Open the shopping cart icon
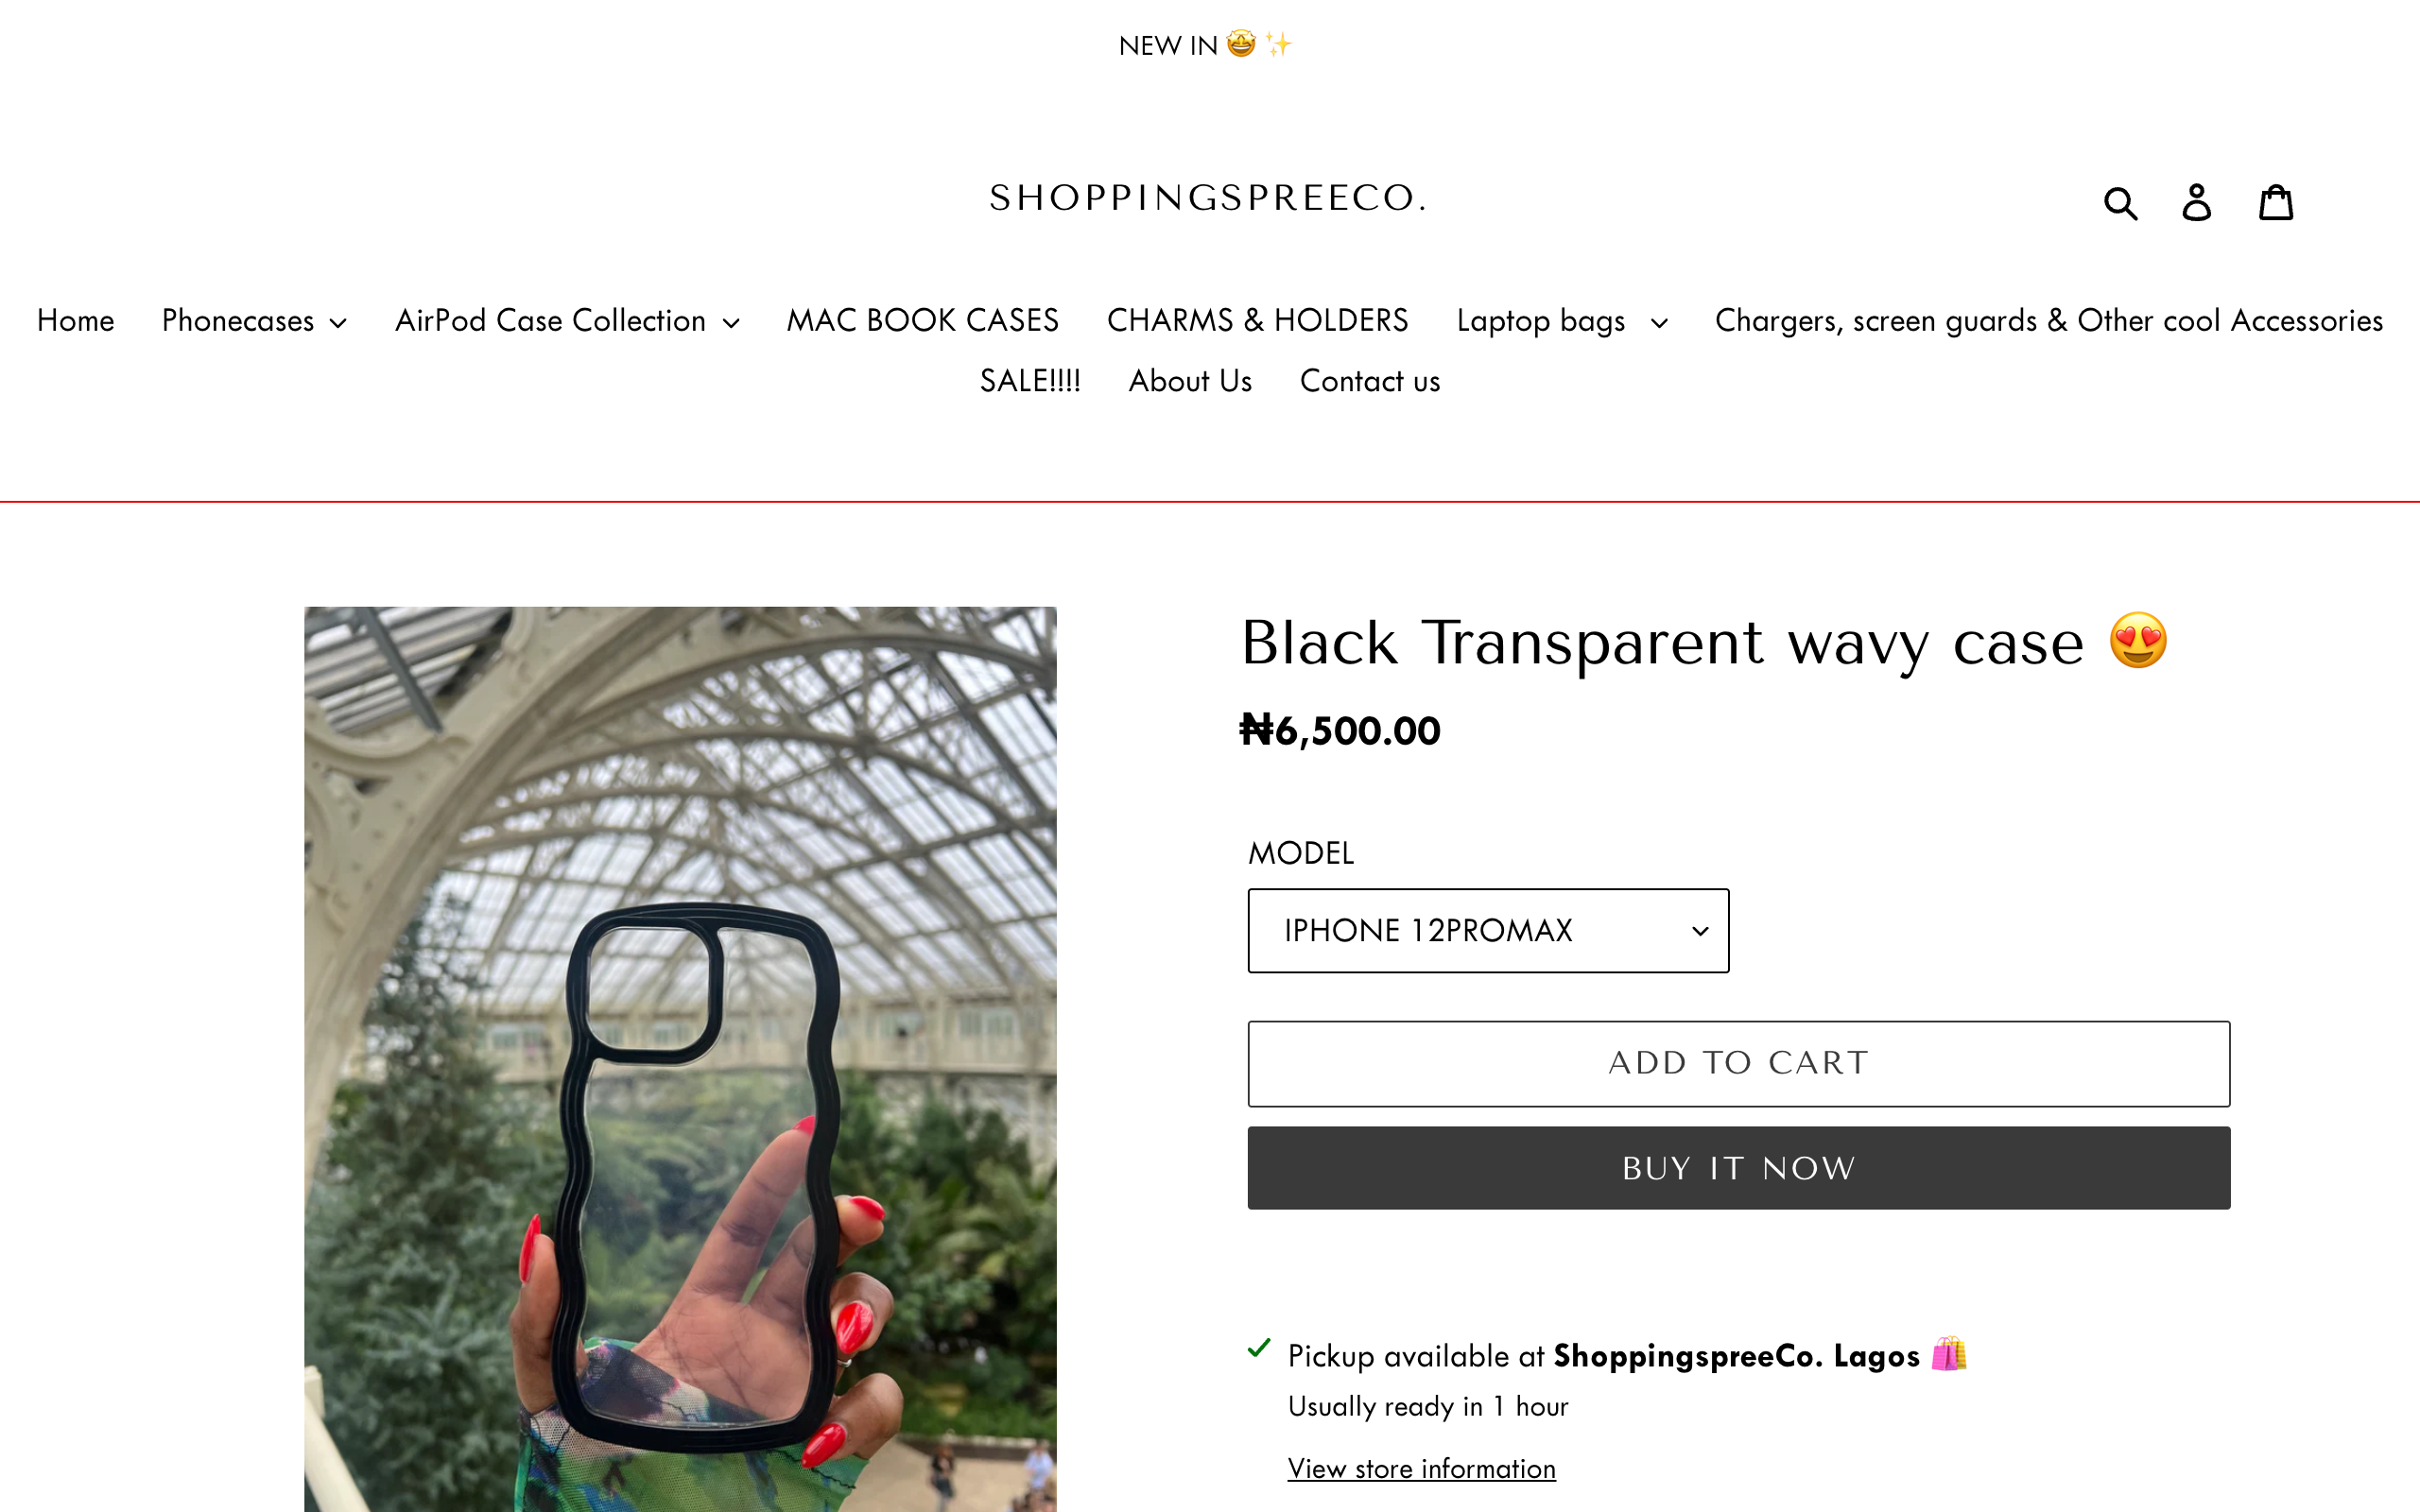 [x=2276, y=201]
